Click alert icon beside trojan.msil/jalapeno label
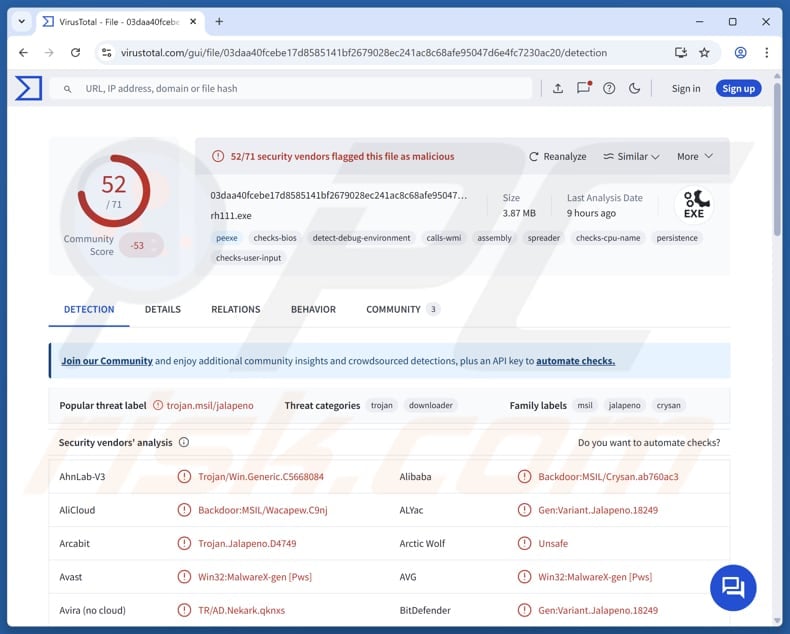 (x=158, y=405)
